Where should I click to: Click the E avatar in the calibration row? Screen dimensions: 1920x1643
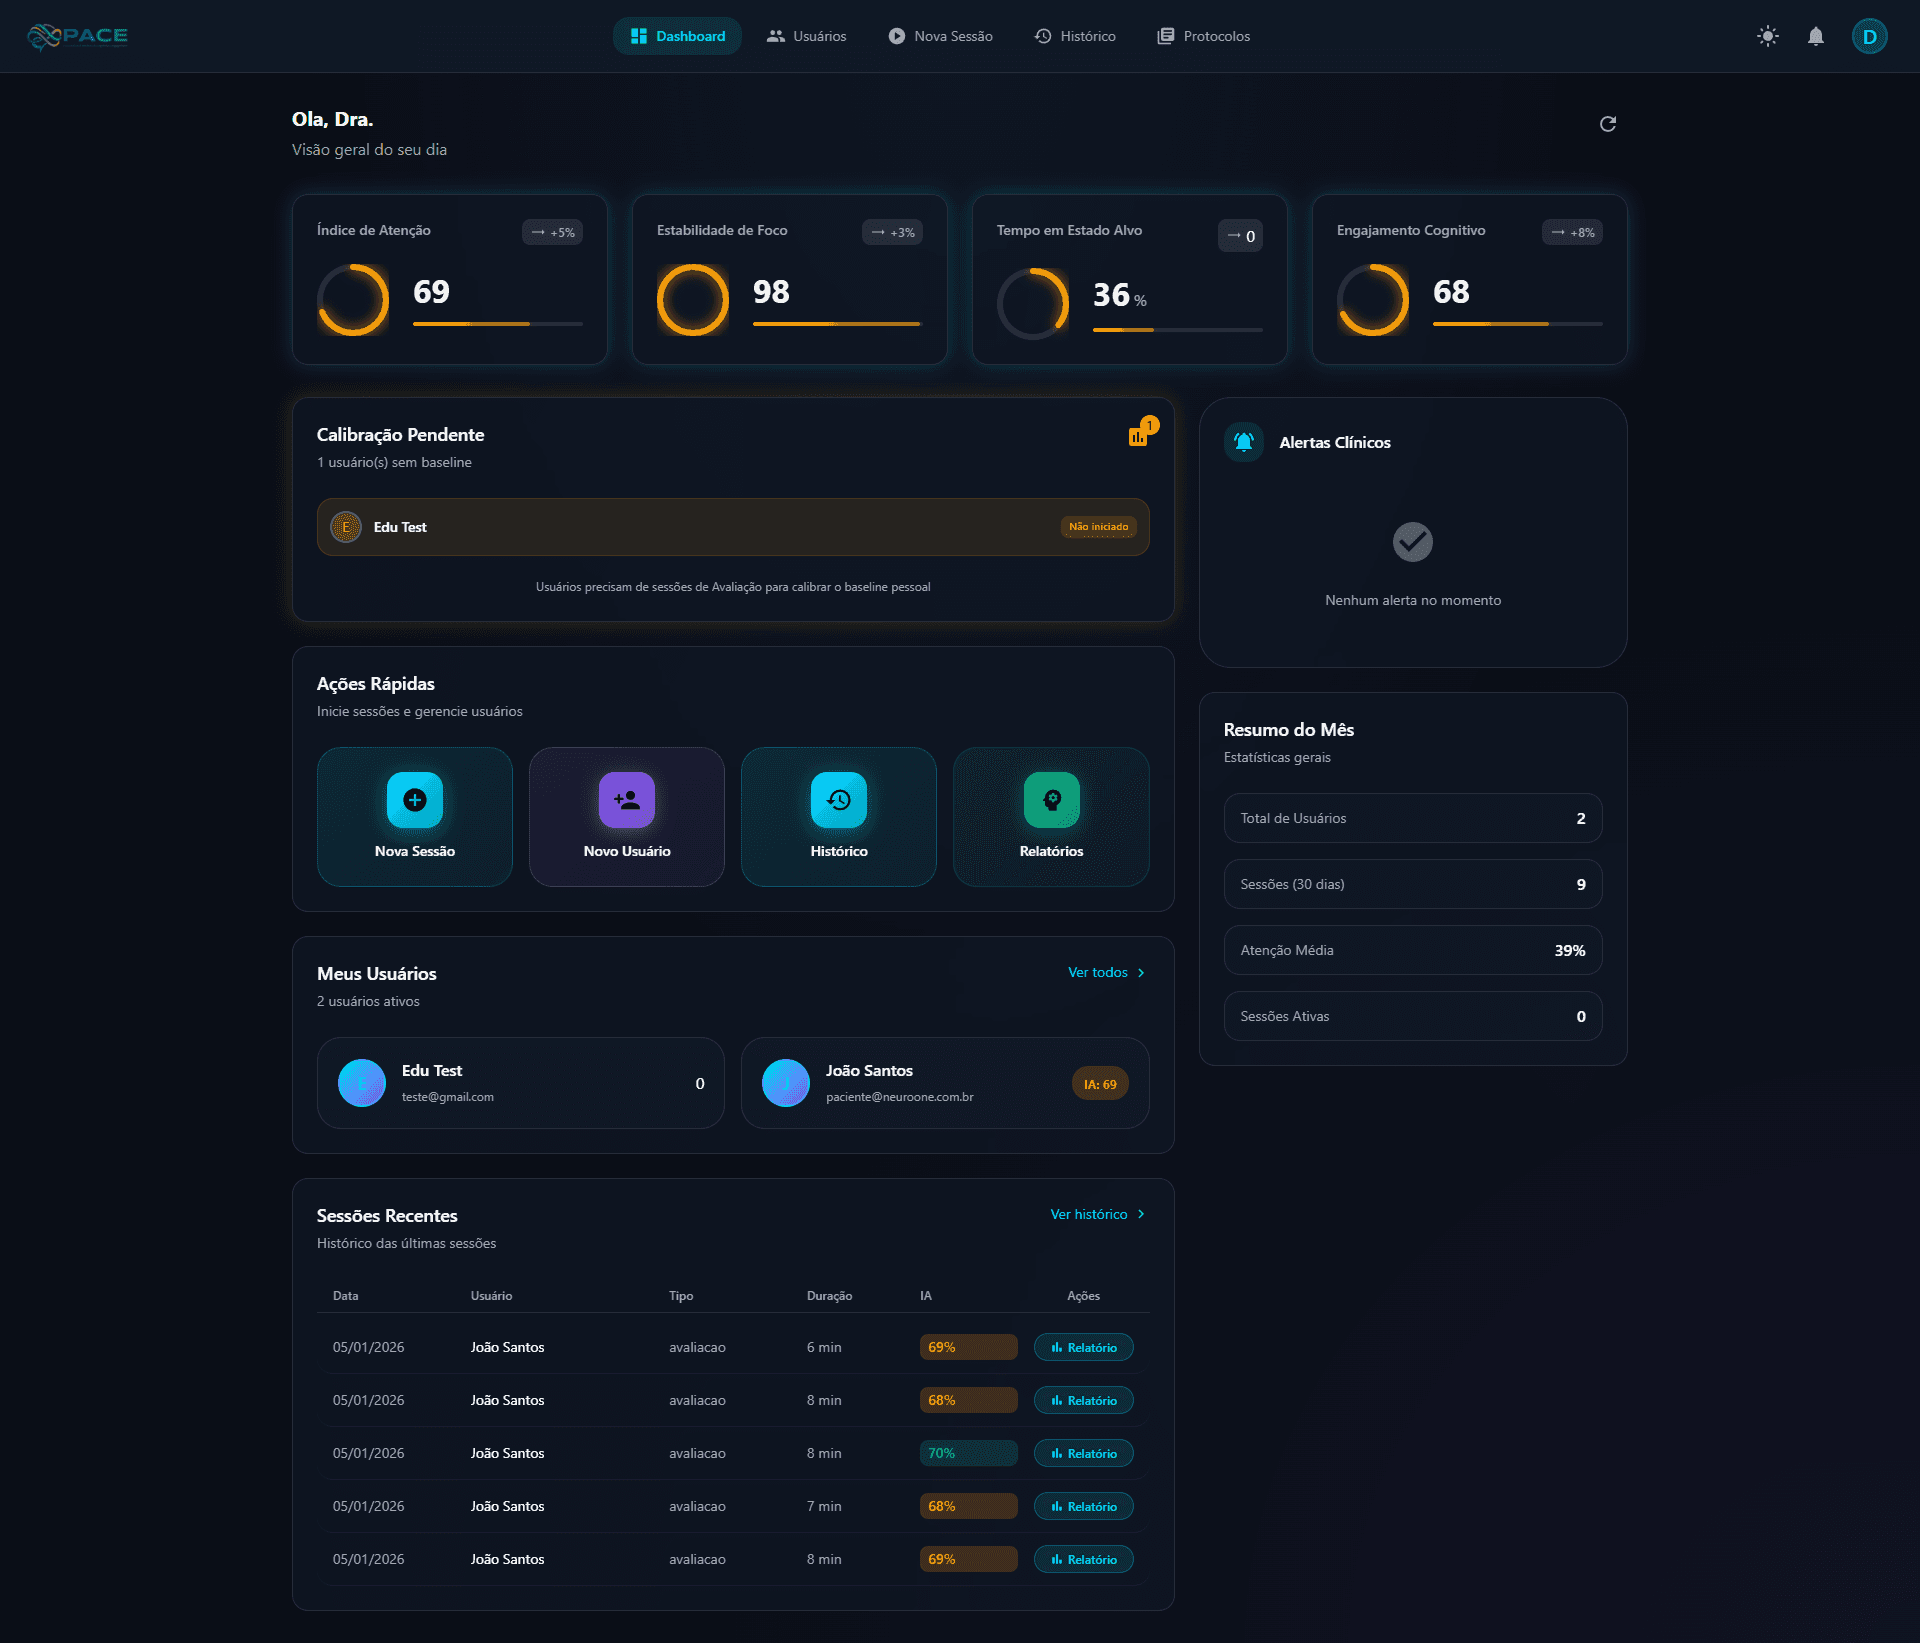(346, 527)
